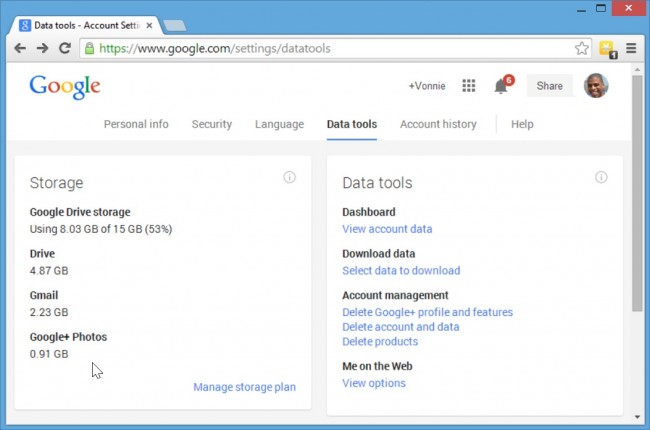Click the 'Account management' heading

395,295
